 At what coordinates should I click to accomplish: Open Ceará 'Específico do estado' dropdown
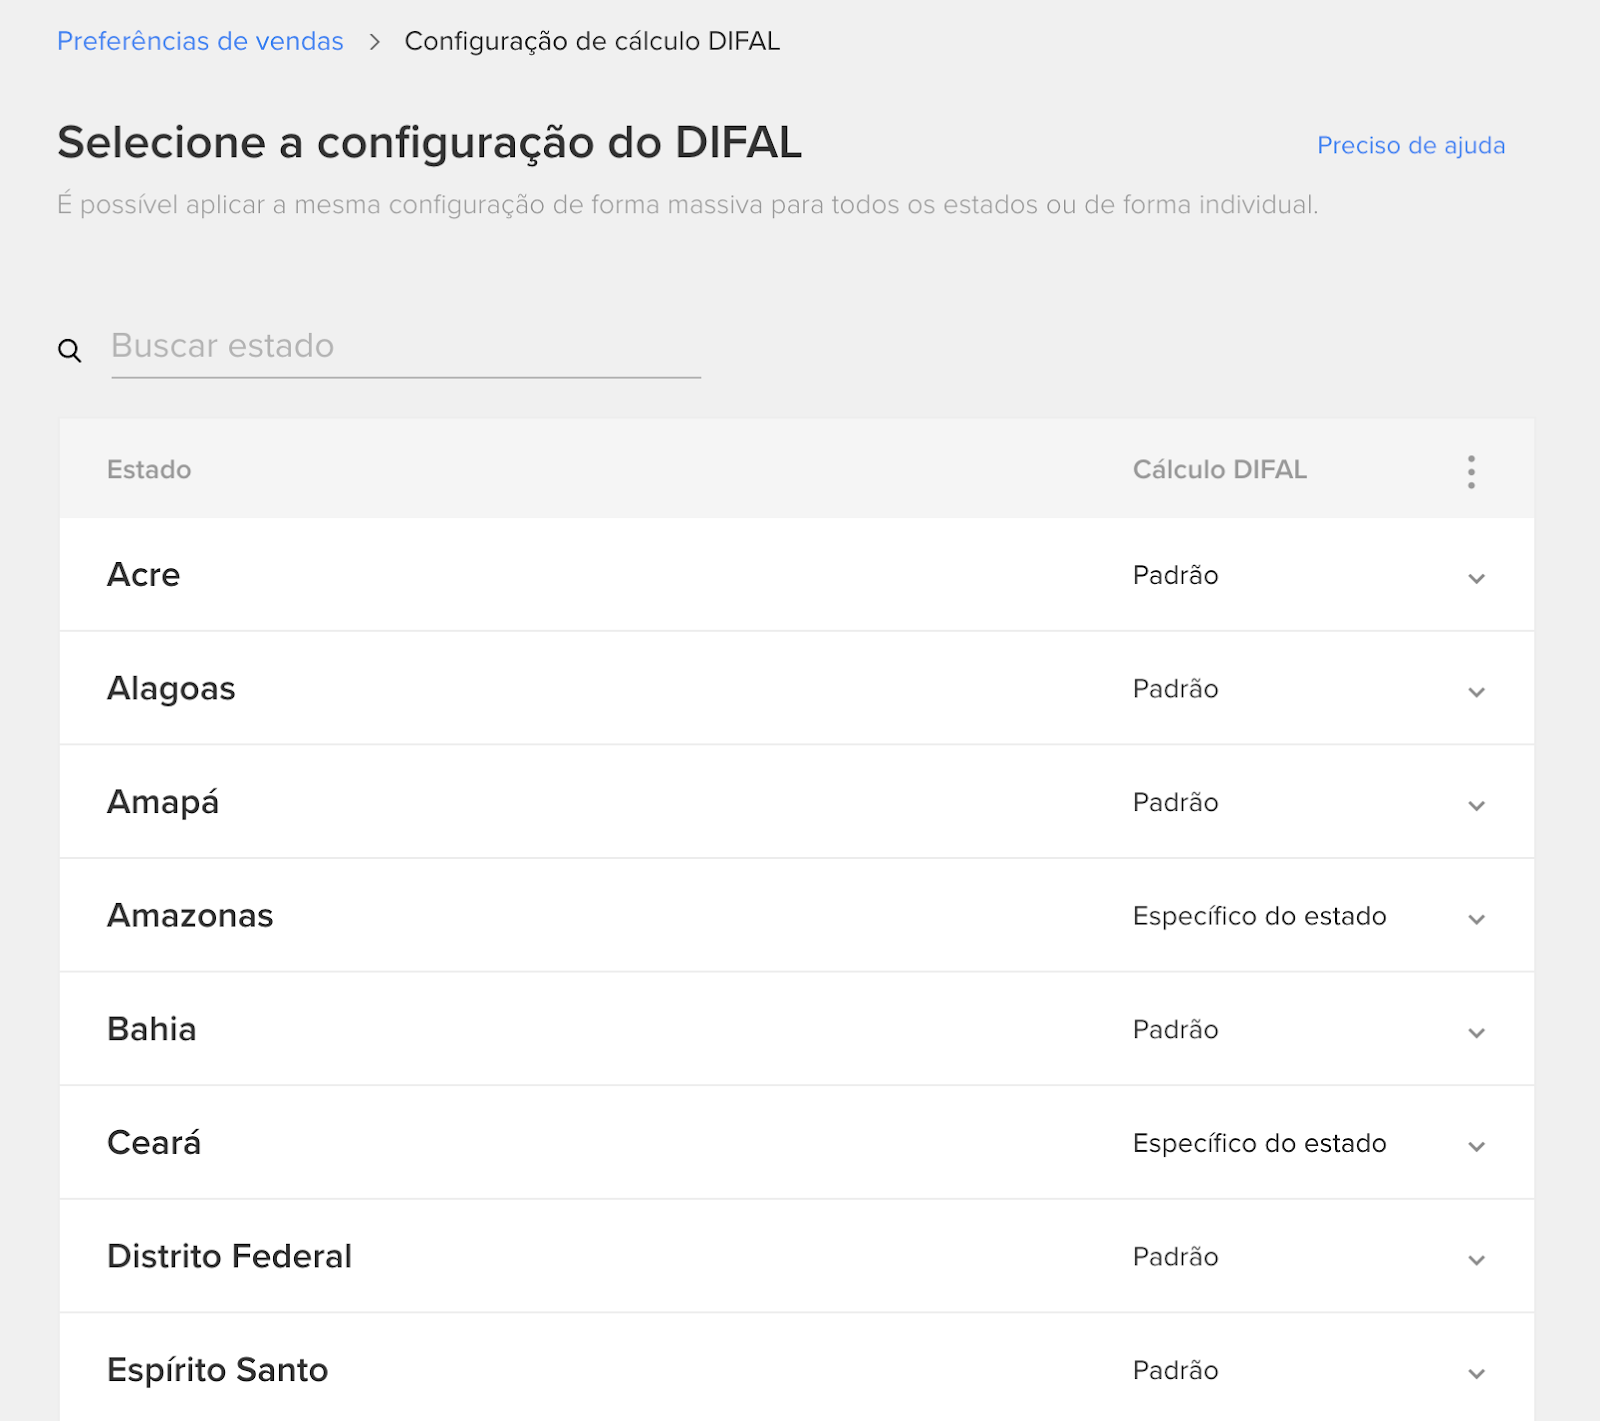point(1309,1144)
